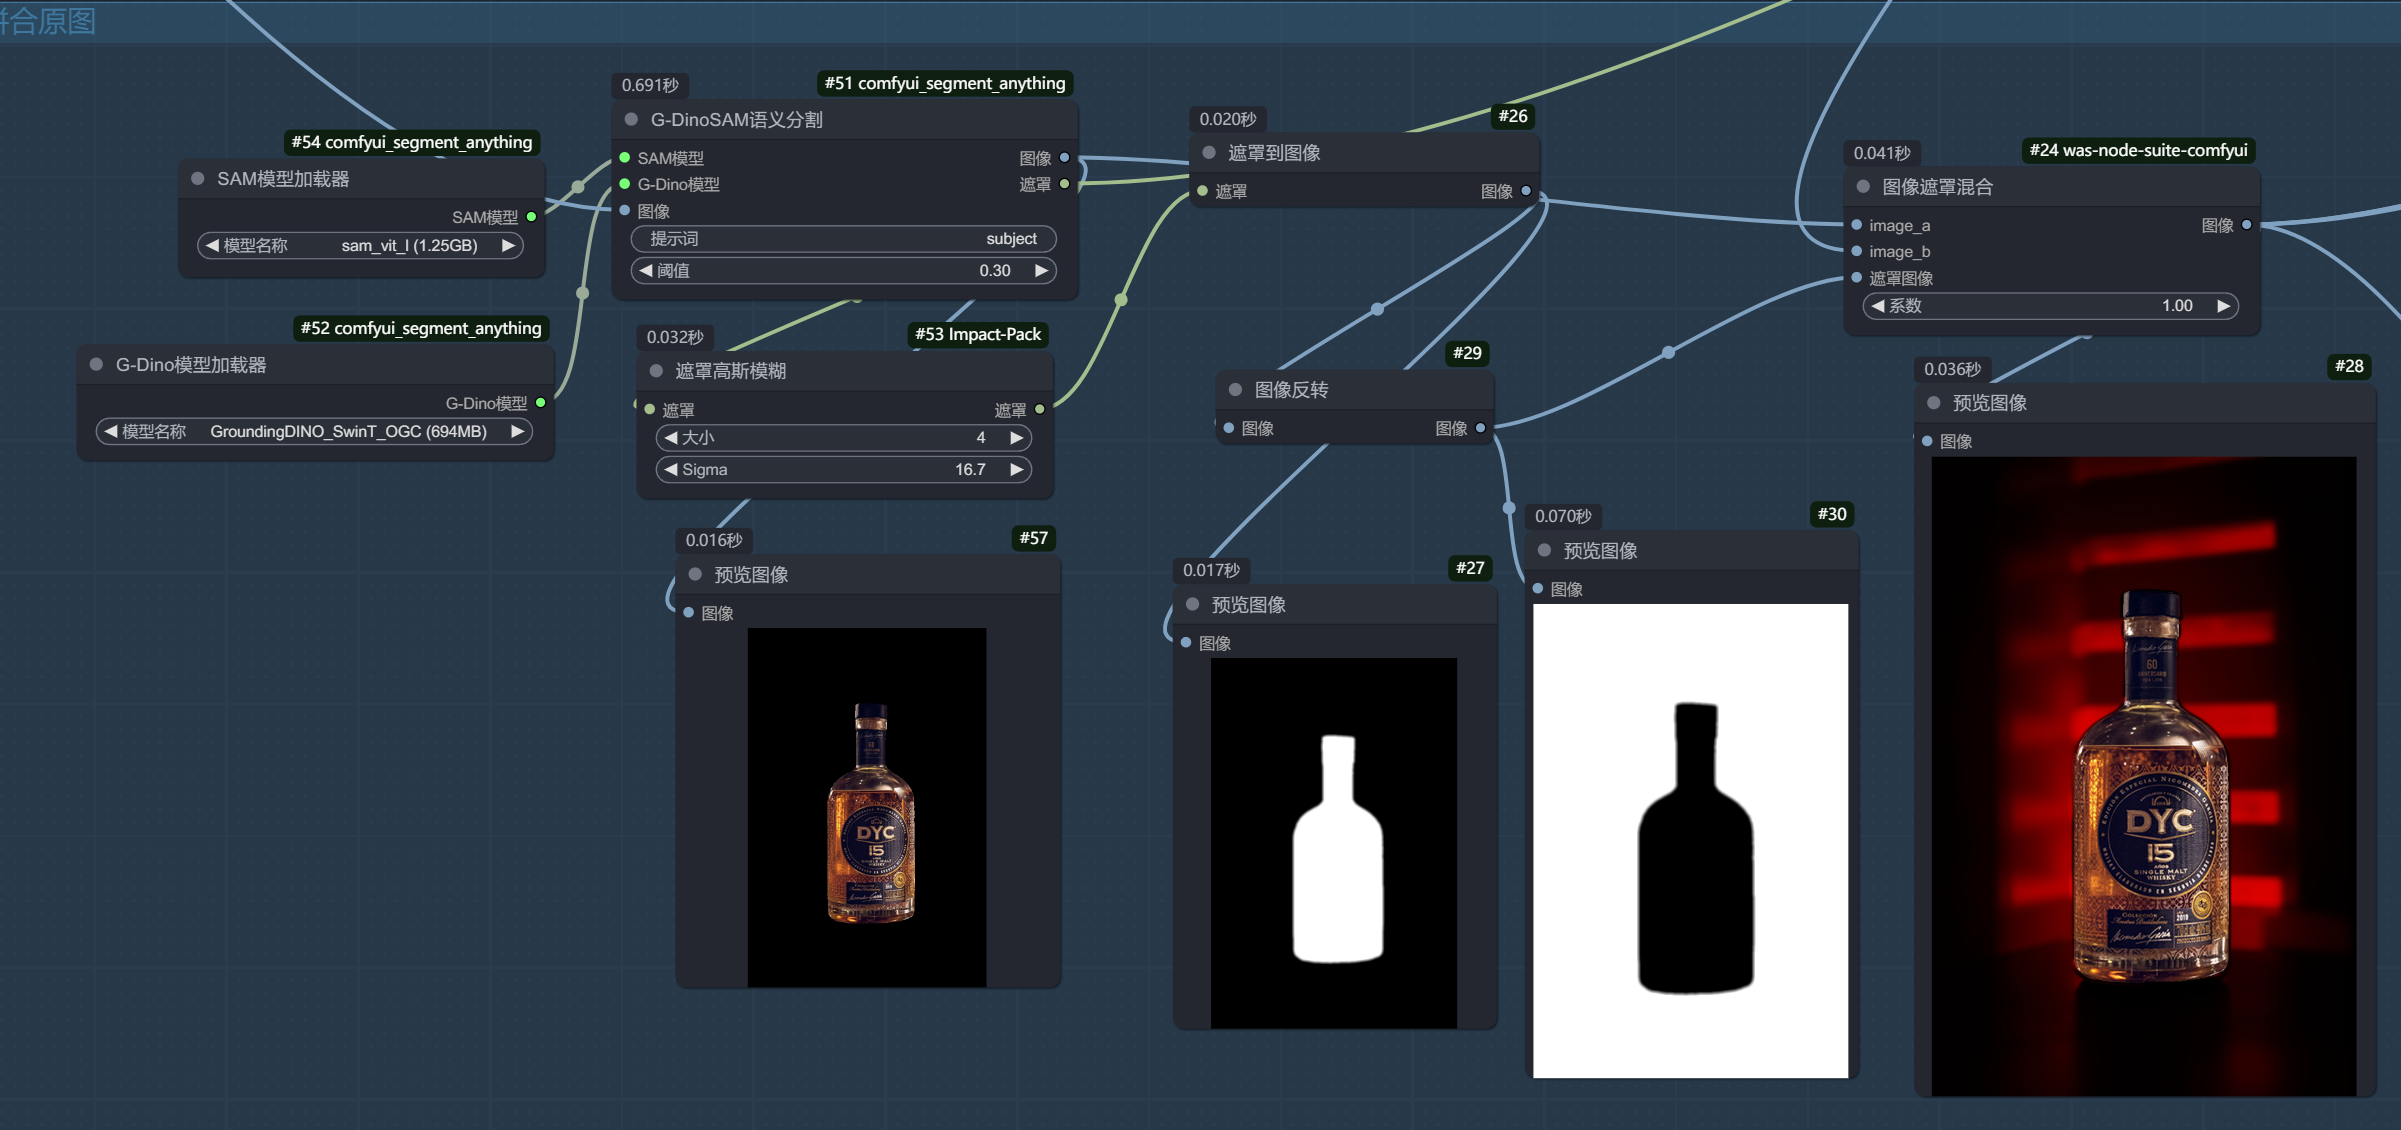Viewport: 2401px width, 1130px height.
Task: Click the 阈值 value 0.30
Action: (995, 271)
